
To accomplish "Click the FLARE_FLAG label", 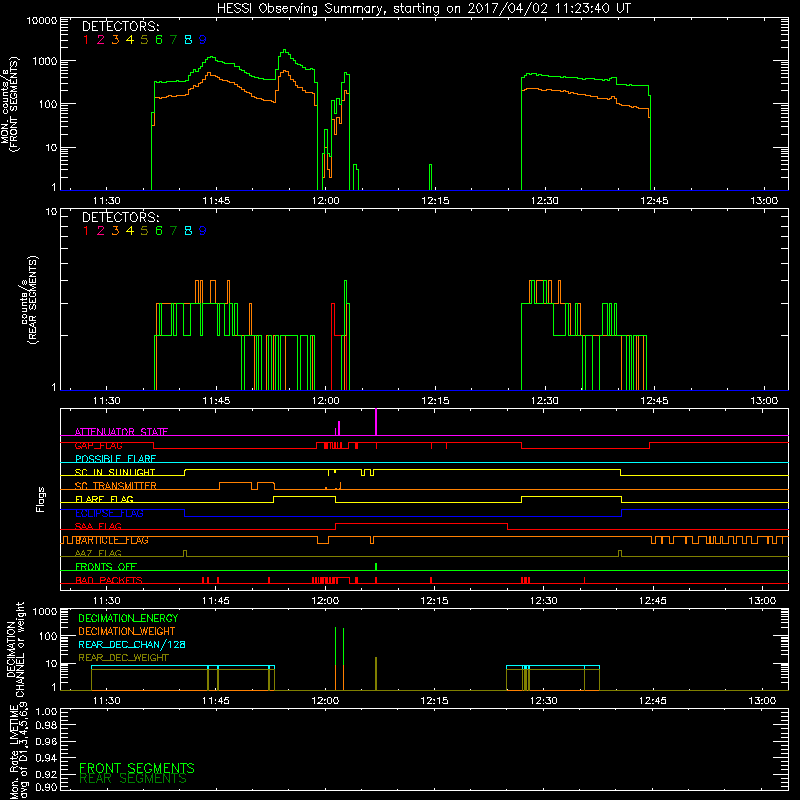I will [x=104, y=499].
